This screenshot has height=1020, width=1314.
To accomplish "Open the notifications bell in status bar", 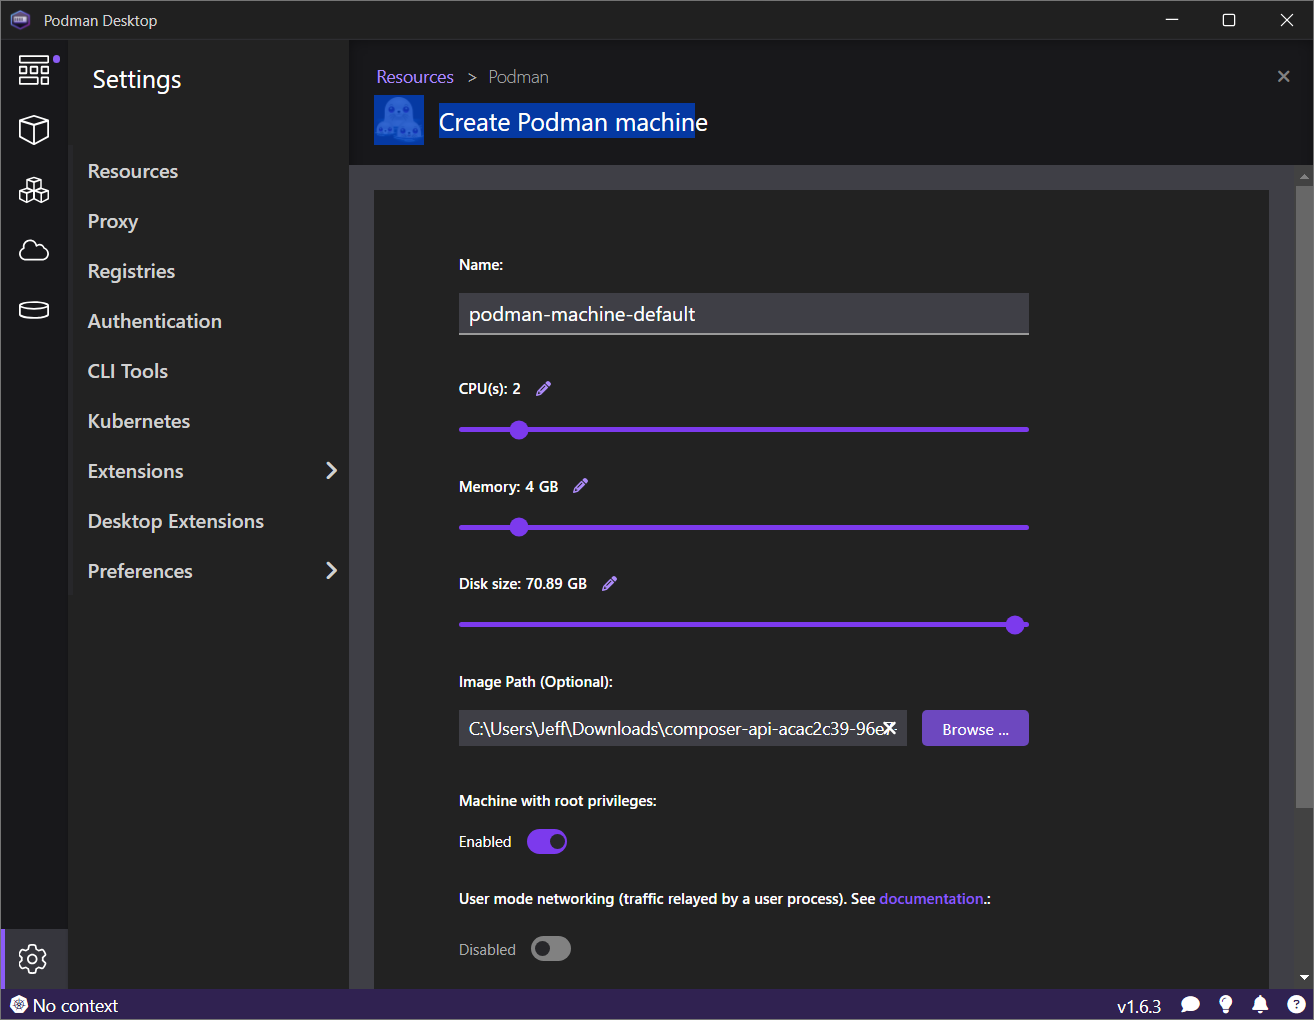I will pos(1260,1004).
